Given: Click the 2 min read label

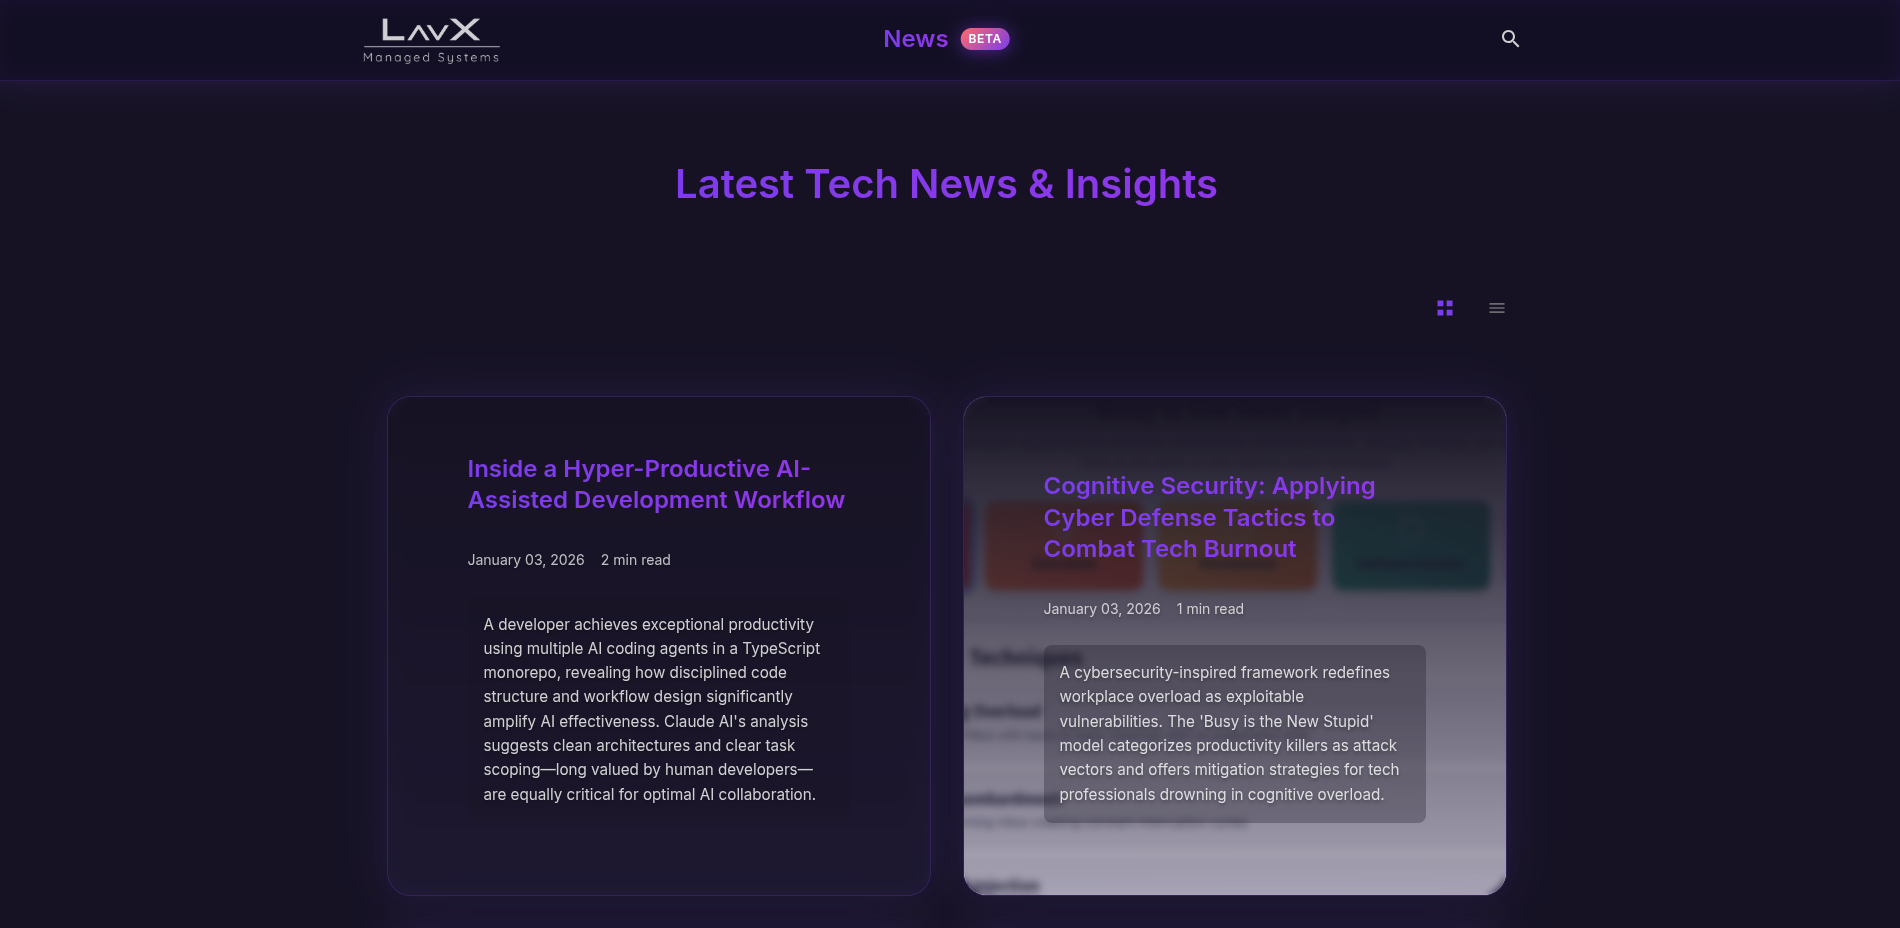Looking at the screenshot, I should tap(634, 560).
